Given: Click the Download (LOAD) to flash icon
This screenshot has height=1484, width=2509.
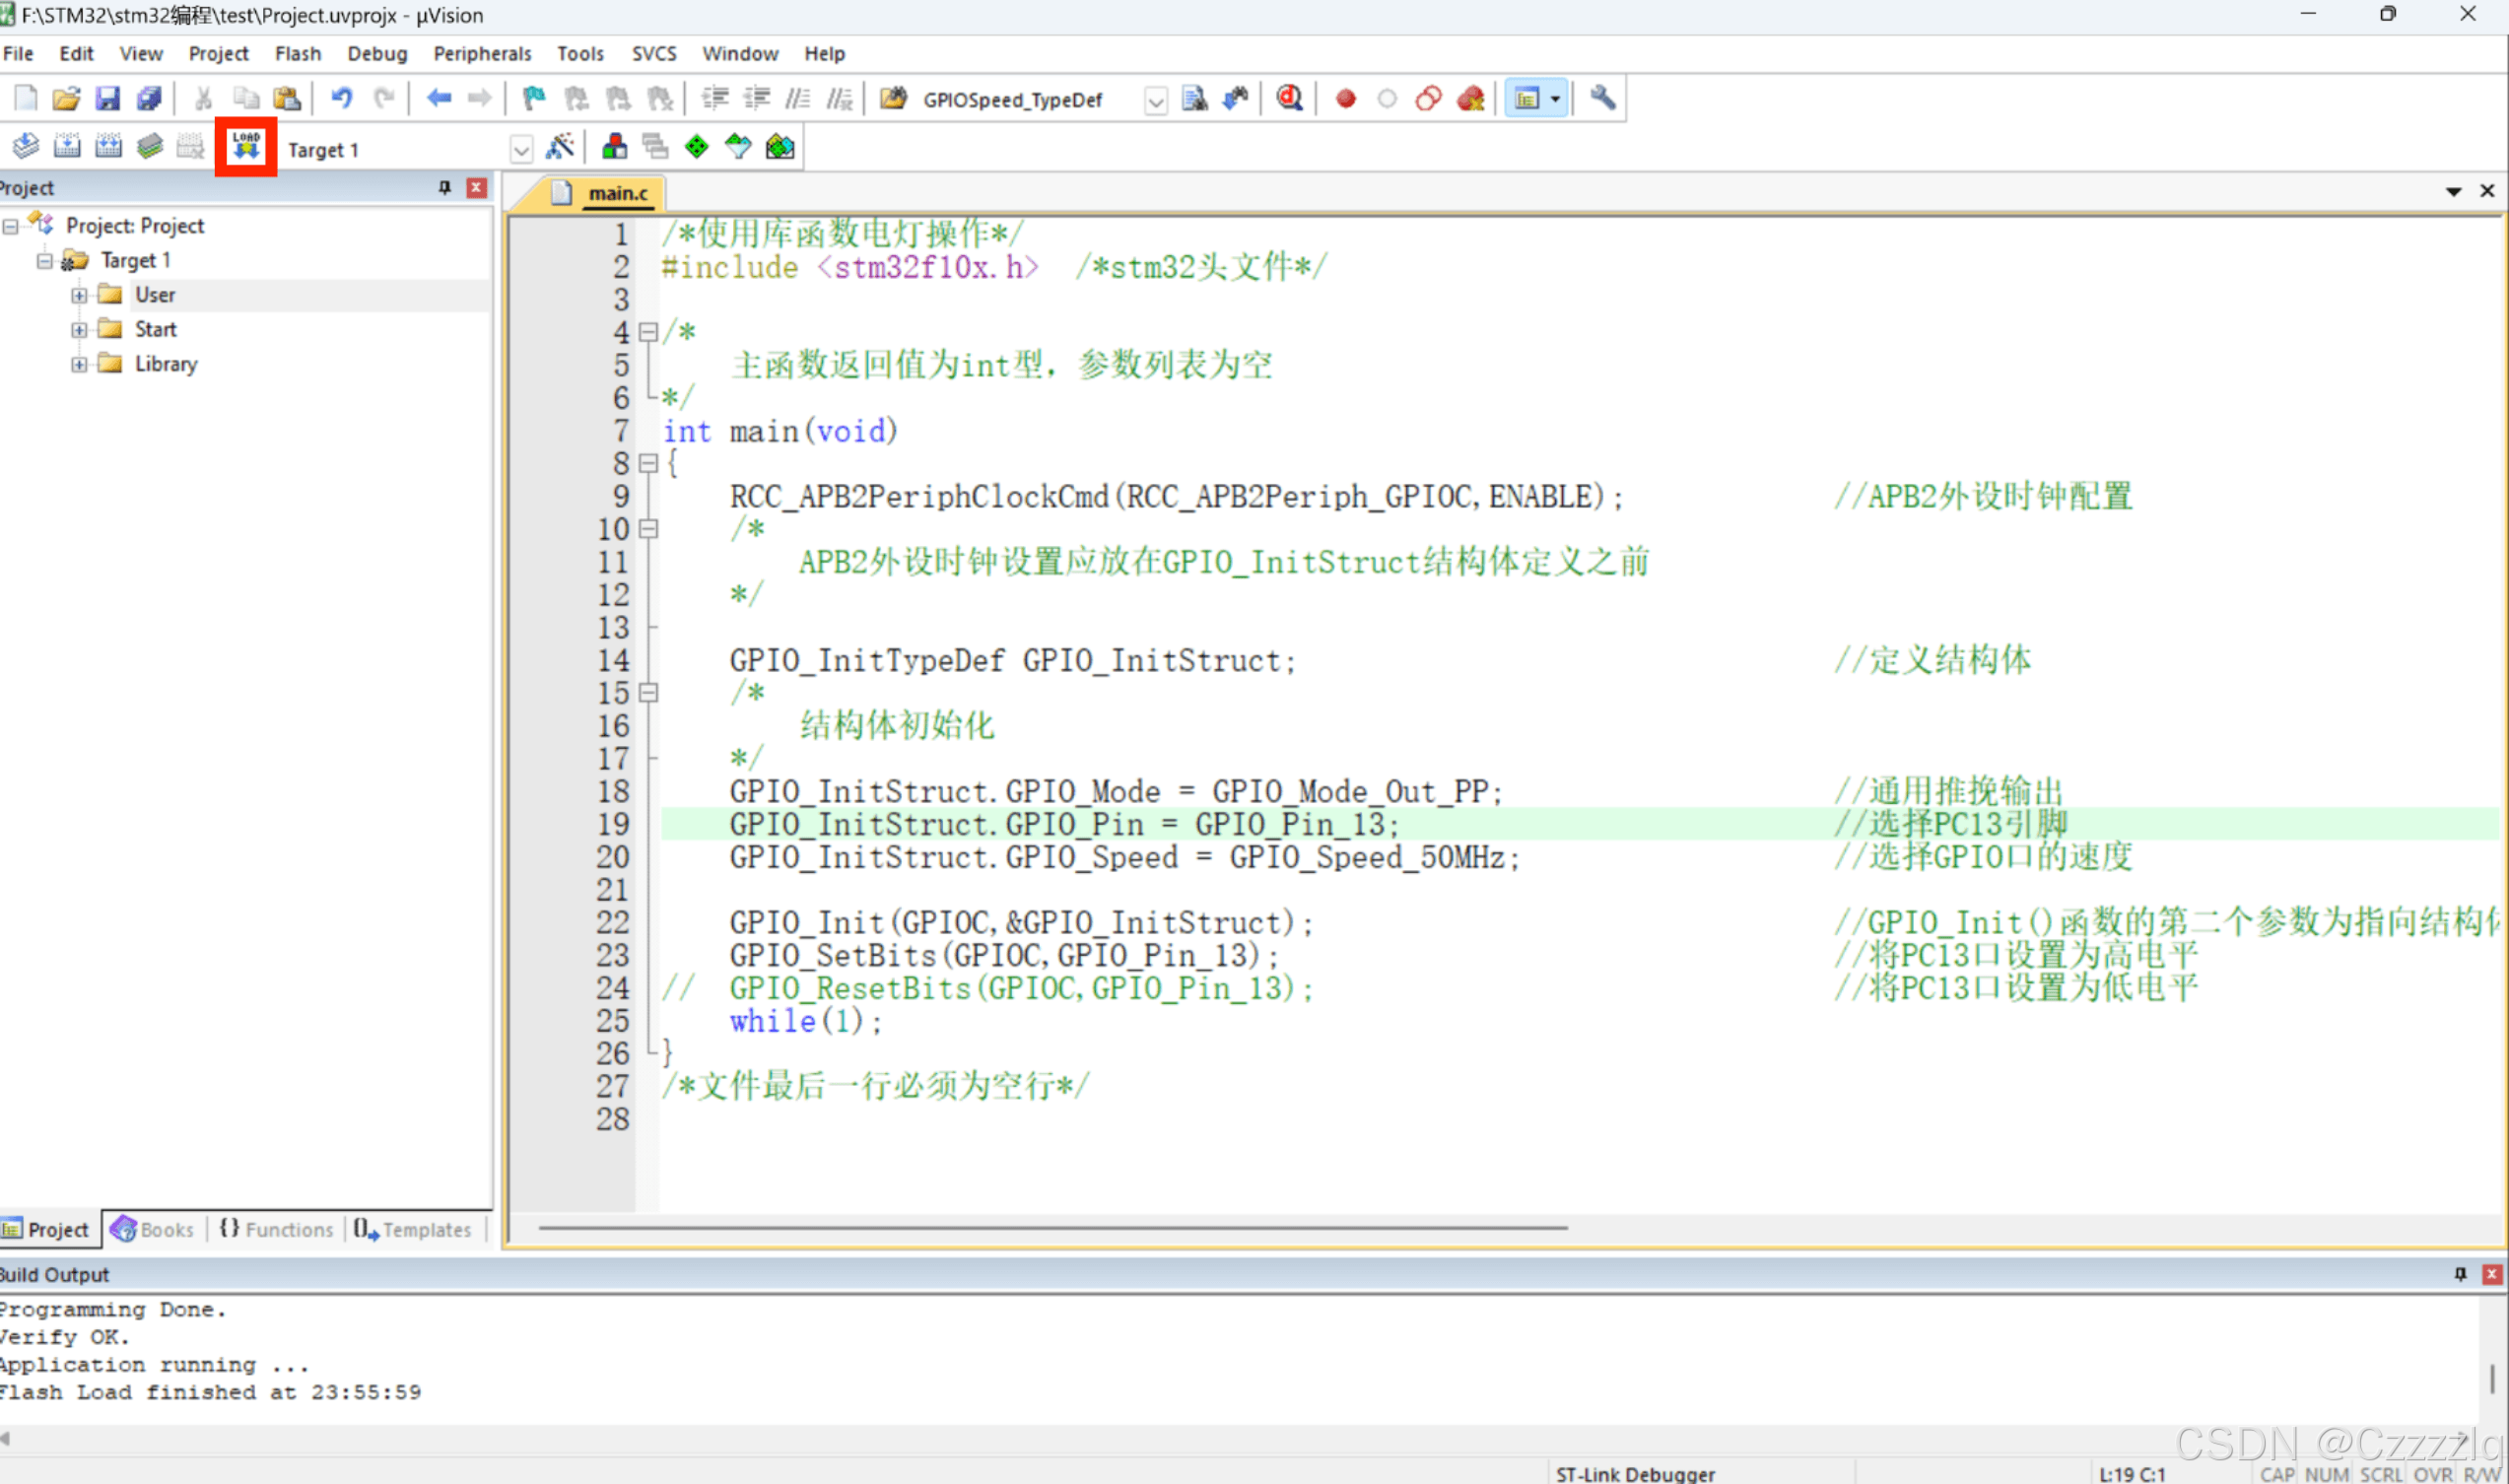Looking at the screenshot, I should coord(246,147).
